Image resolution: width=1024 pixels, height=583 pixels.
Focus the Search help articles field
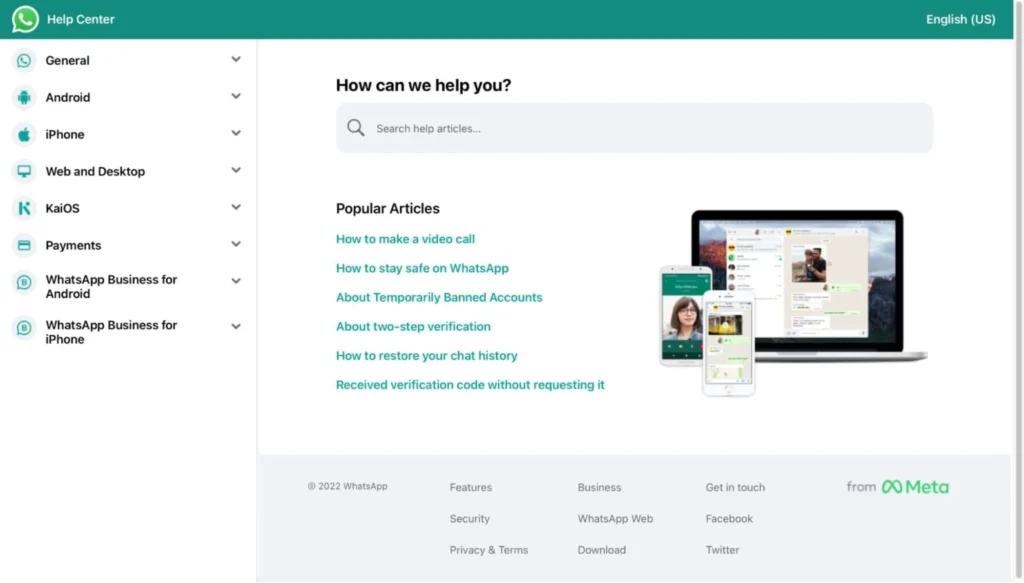pos(634,128)
